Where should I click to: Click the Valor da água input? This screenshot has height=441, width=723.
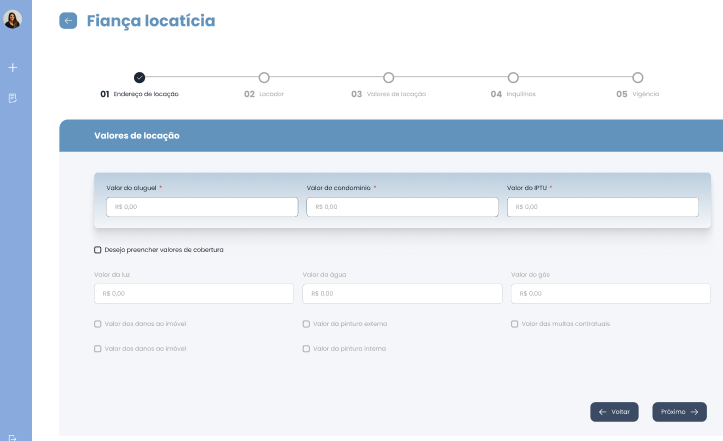[x=402, y=294]
